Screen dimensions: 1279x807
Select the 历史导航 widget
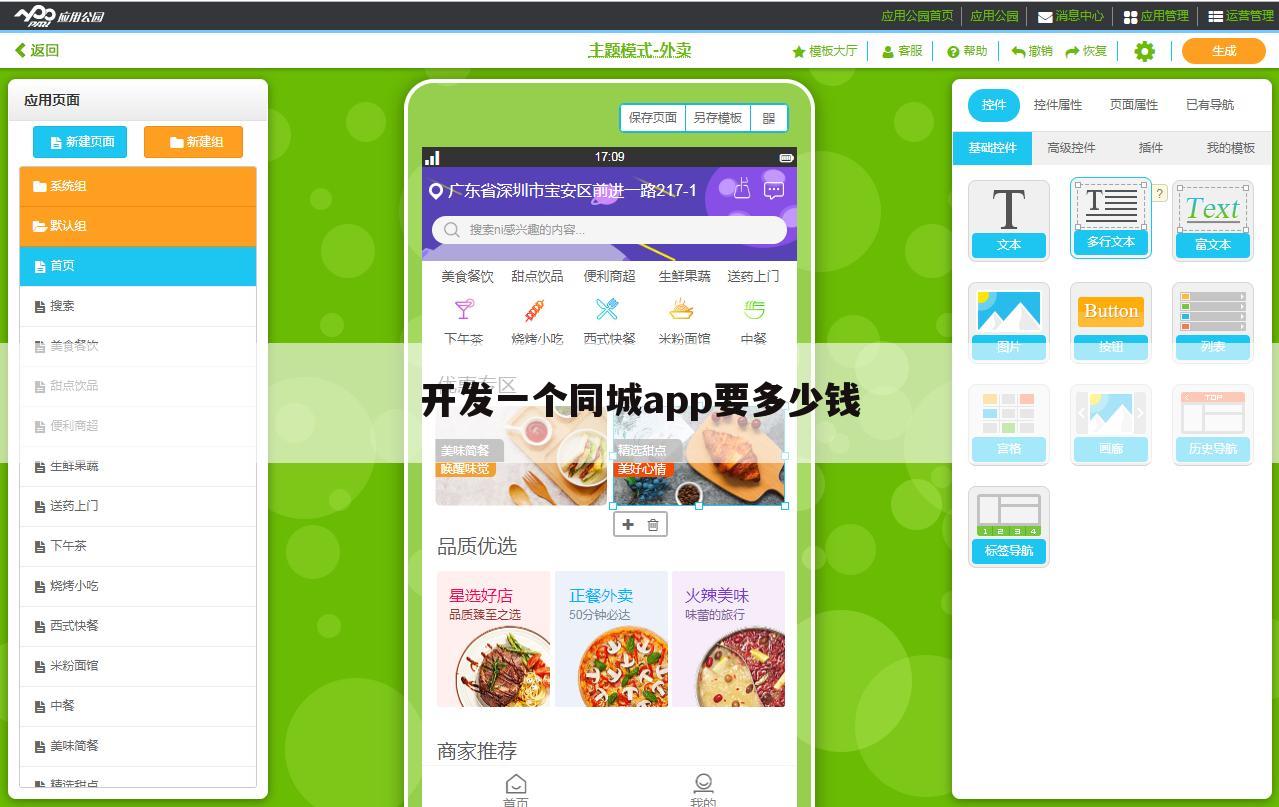[1213, 424]
